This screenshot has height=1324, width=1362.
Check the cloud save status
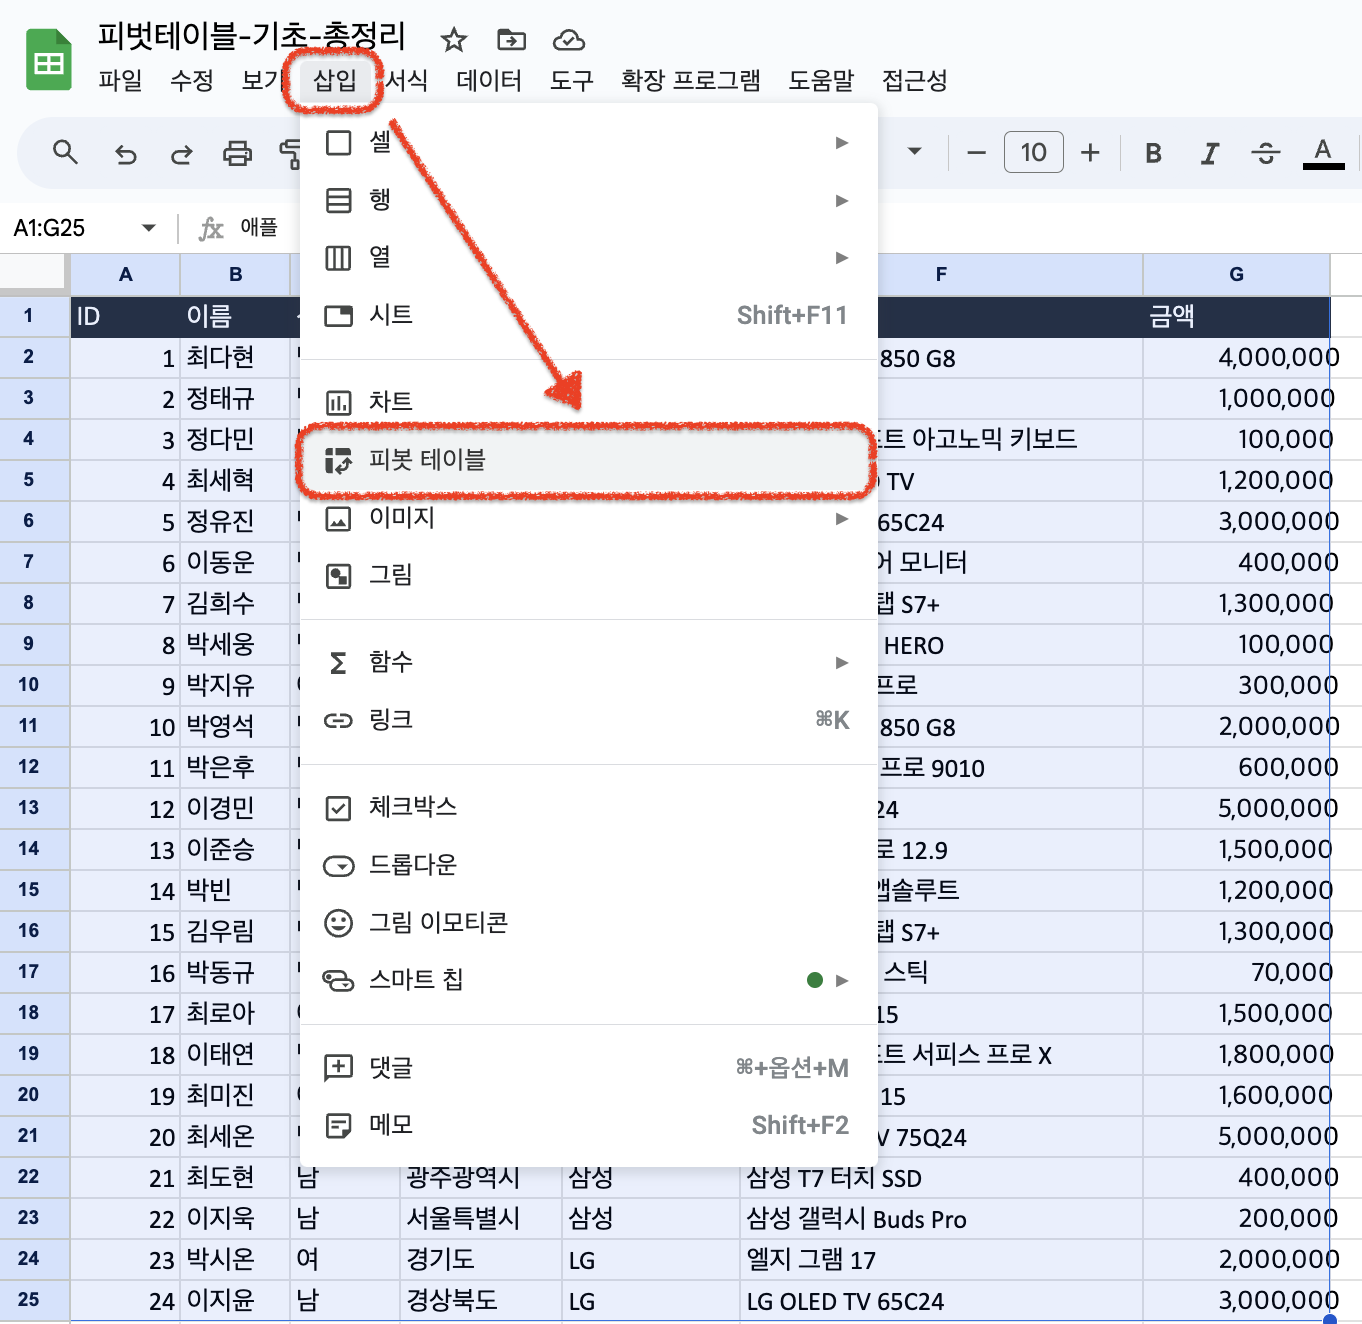tap(569, 40)
